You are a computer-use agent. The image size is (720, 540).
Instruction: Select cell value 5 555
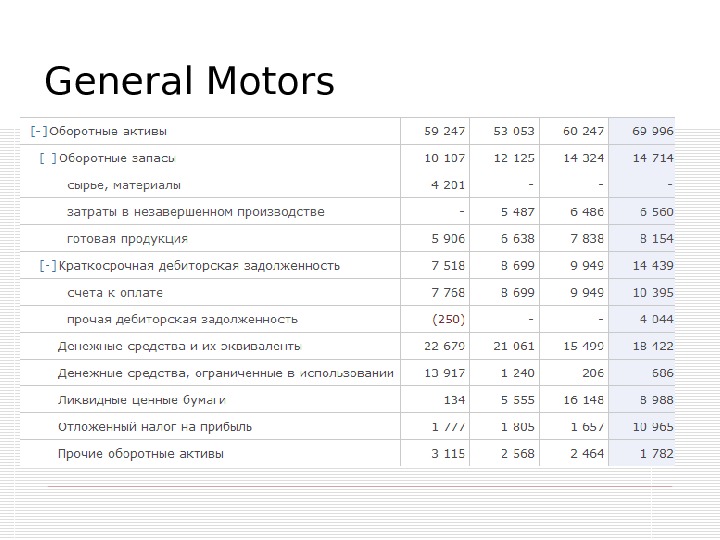(518, 400)
